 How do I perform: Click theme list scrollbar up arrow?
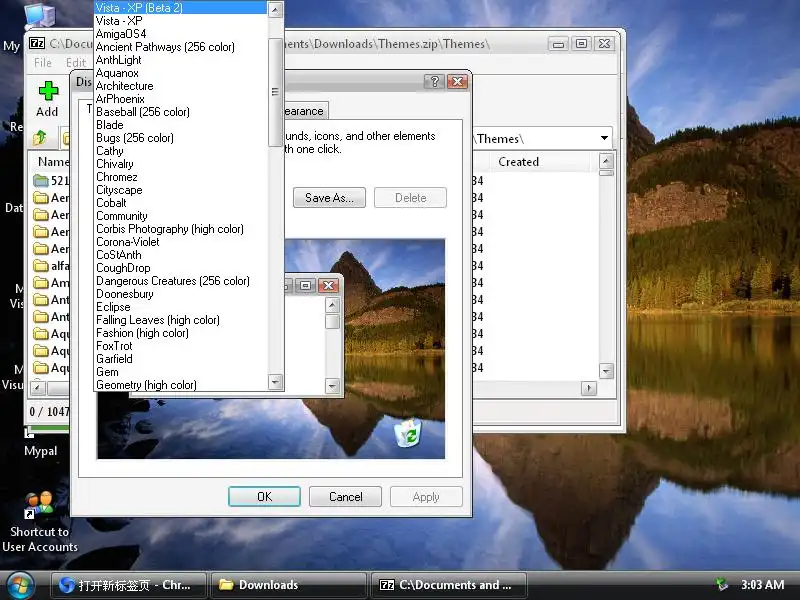coord(276,9)
